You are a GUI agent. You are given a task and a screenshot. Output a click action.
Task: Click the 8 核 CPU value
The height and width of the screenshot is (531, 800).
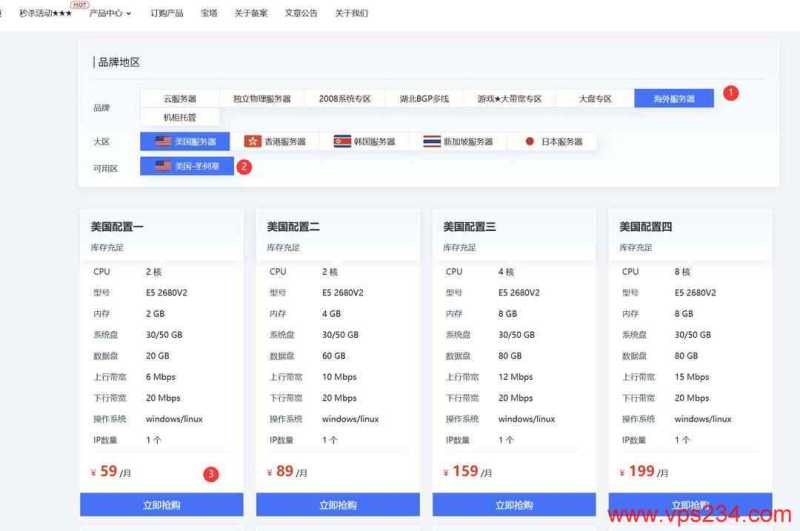(x=682, y=272)
